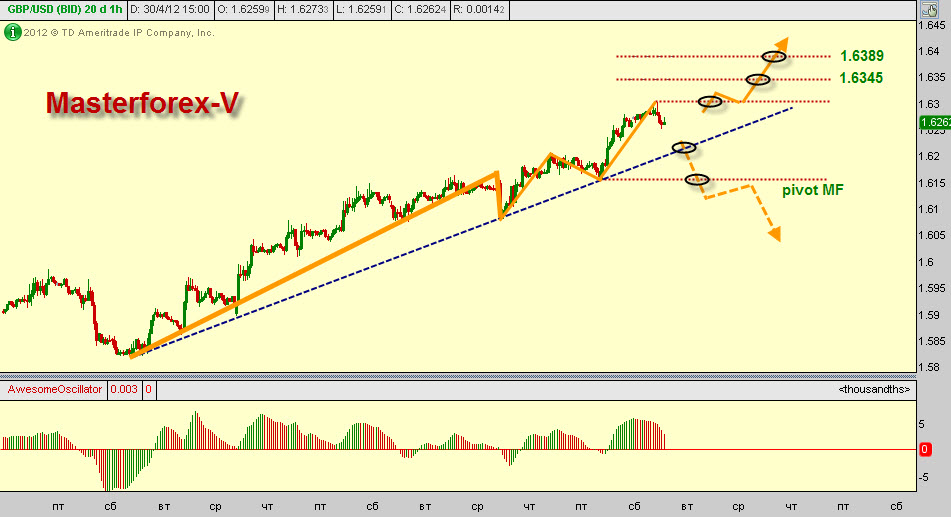Click the oval marker on the blue dashed trendline

click(x=684, y=148)
